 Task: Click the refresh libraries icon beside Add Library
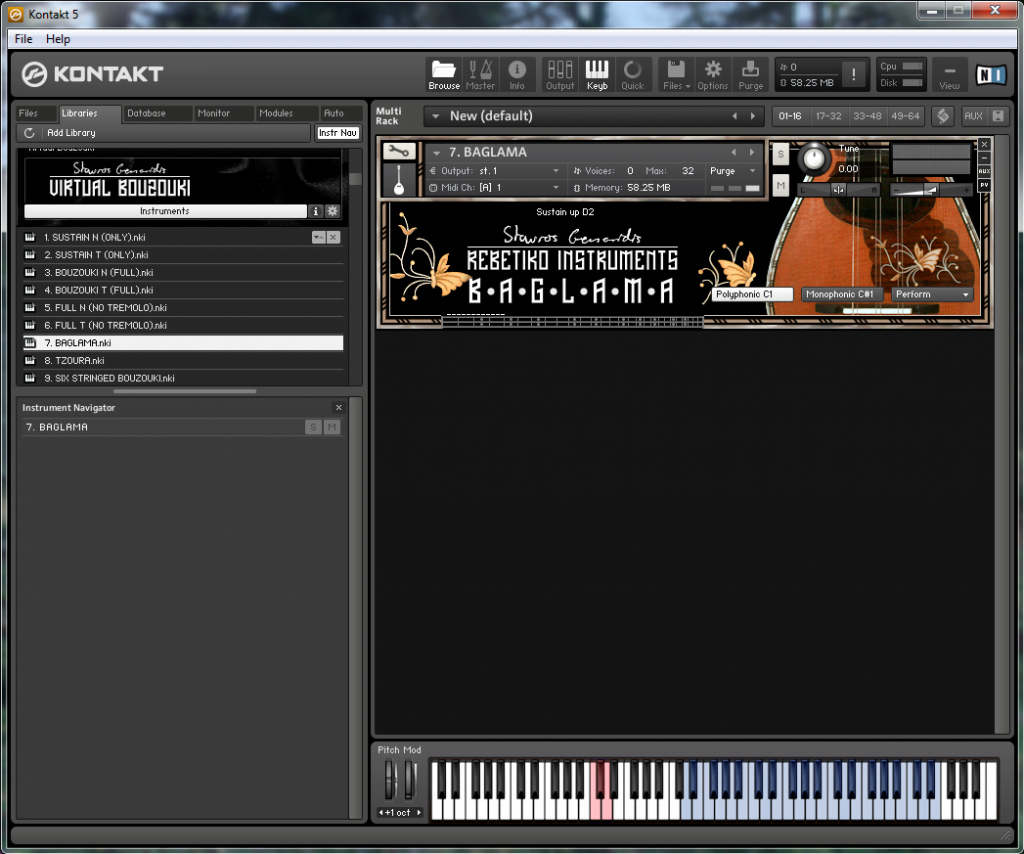coord(29,133)
